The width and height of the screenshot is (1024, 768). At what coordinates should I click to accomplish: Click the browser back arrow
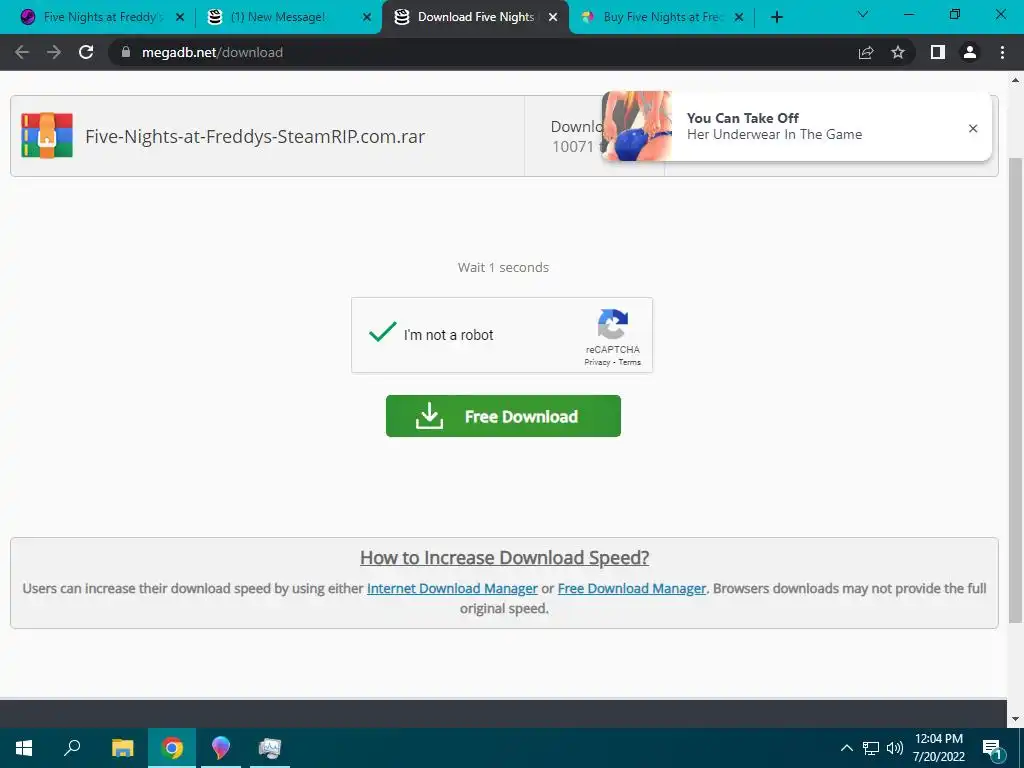(22, 52)
